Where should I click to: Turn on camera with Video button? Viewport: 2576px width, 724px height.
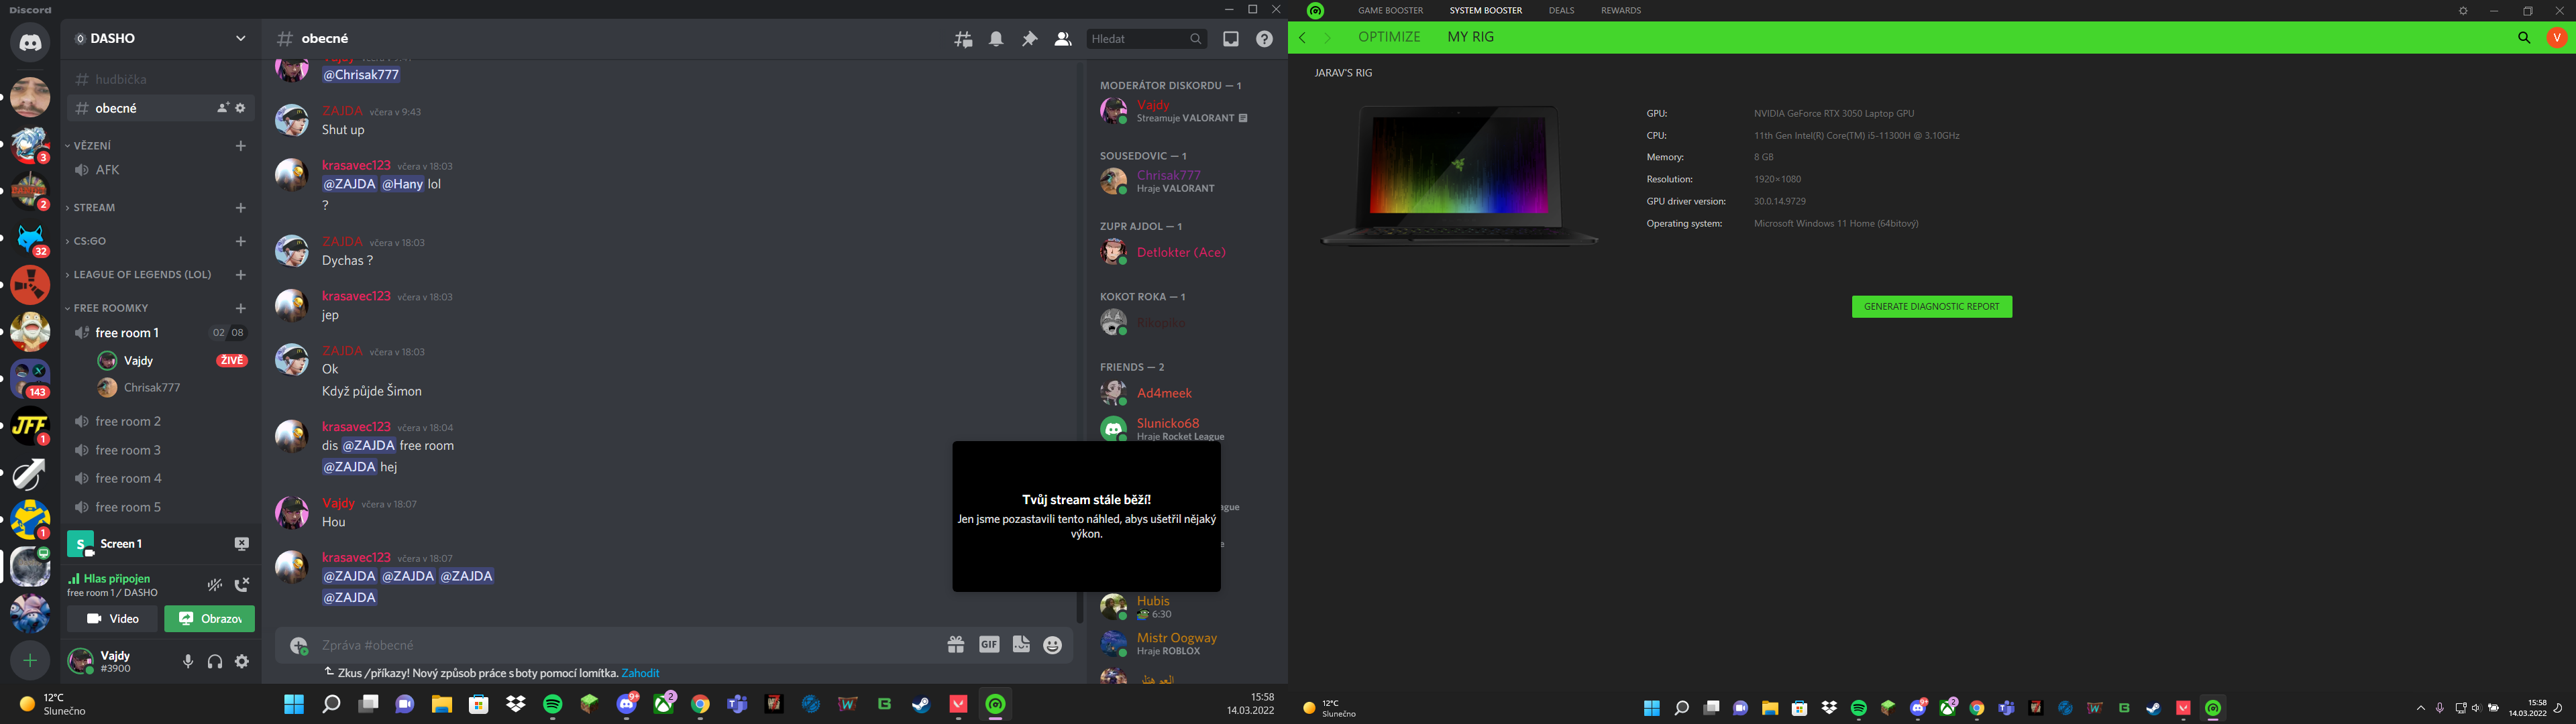[x=112, y=619]
